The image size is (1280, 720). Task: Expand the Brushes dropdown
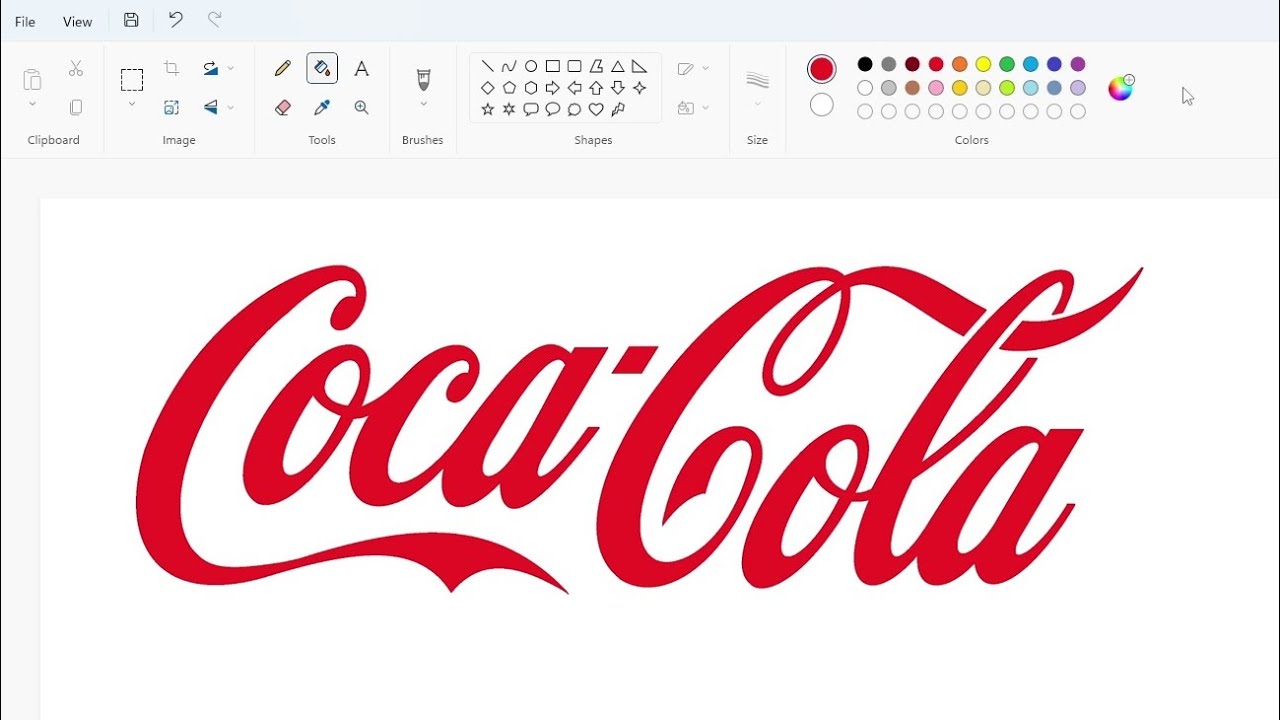[423, 104]
